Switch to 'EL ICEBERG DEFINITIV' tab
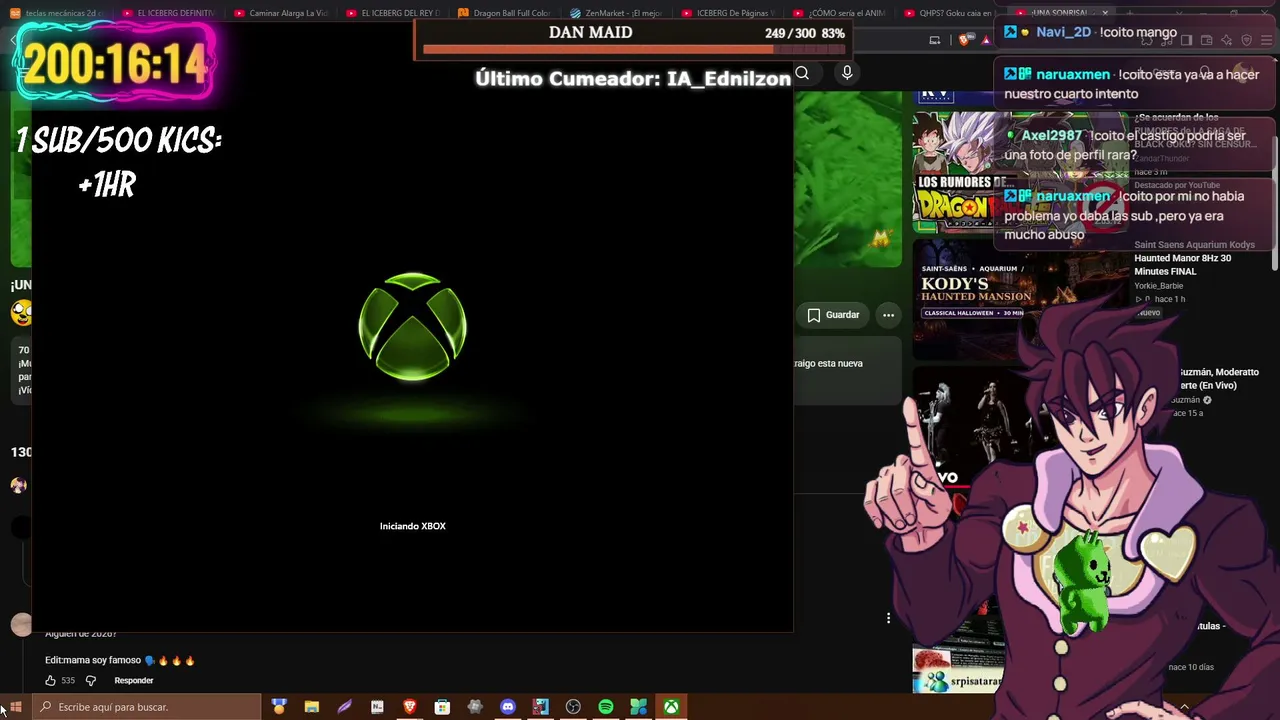Viewport: 1280px width, 720px height. (171, 13)
